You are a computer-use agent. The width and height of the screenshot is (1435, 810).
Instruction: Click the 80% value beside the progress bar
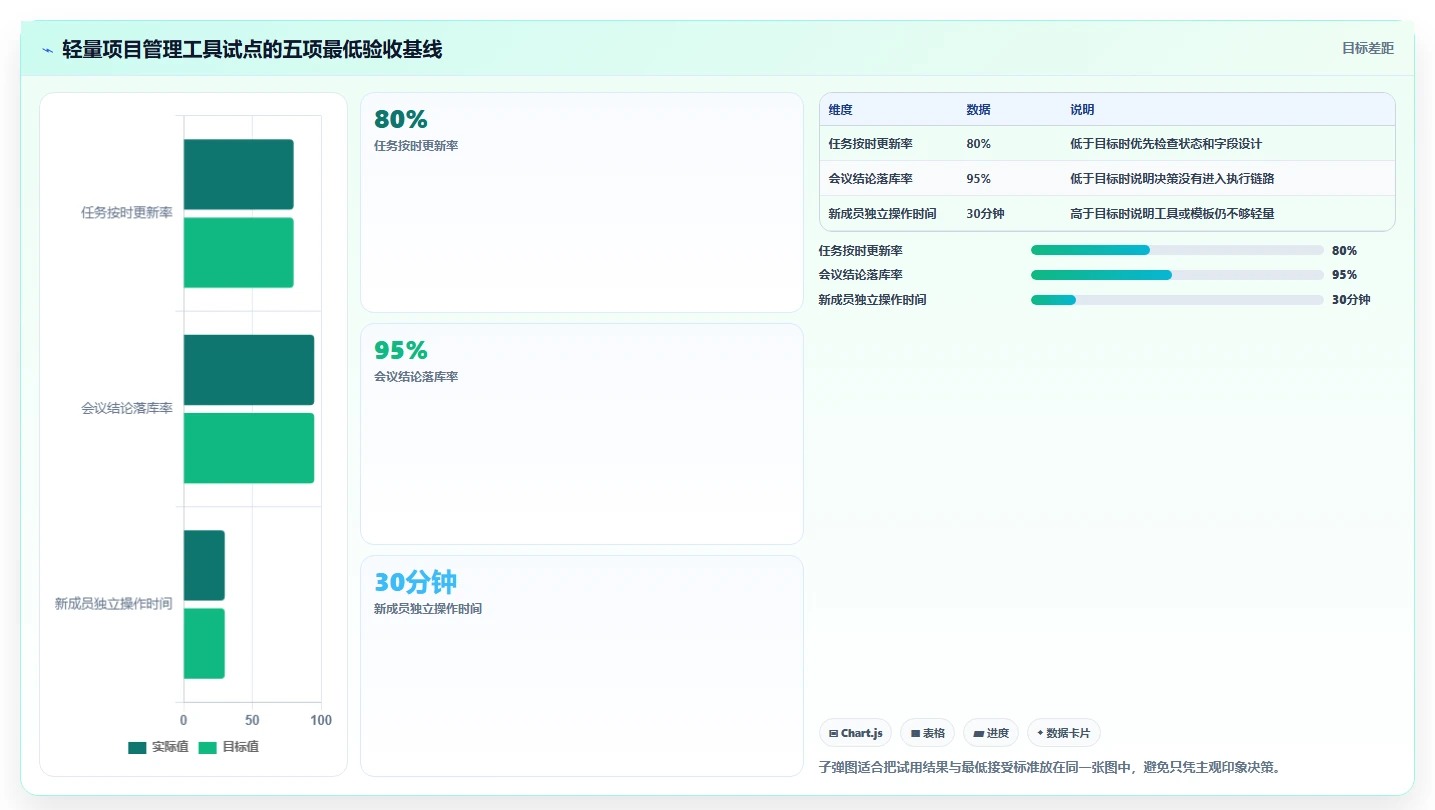pyautogui.click(x=1344, y=251)
